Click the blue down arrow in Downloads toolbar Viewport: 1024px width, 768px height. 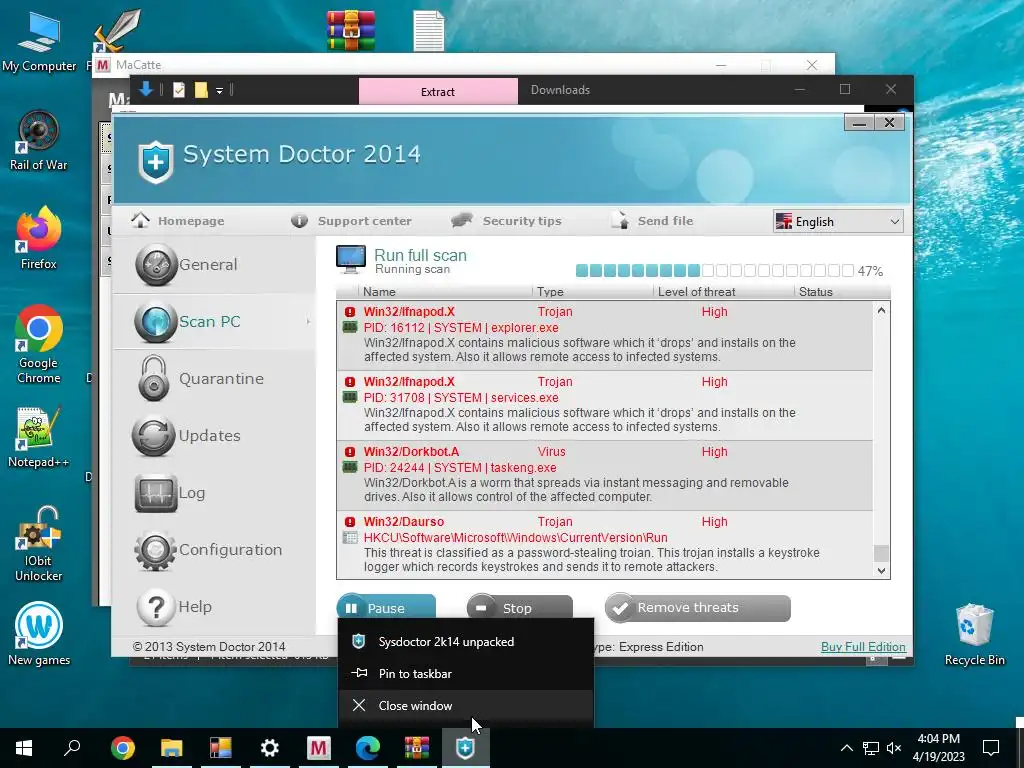pos(146,89)
